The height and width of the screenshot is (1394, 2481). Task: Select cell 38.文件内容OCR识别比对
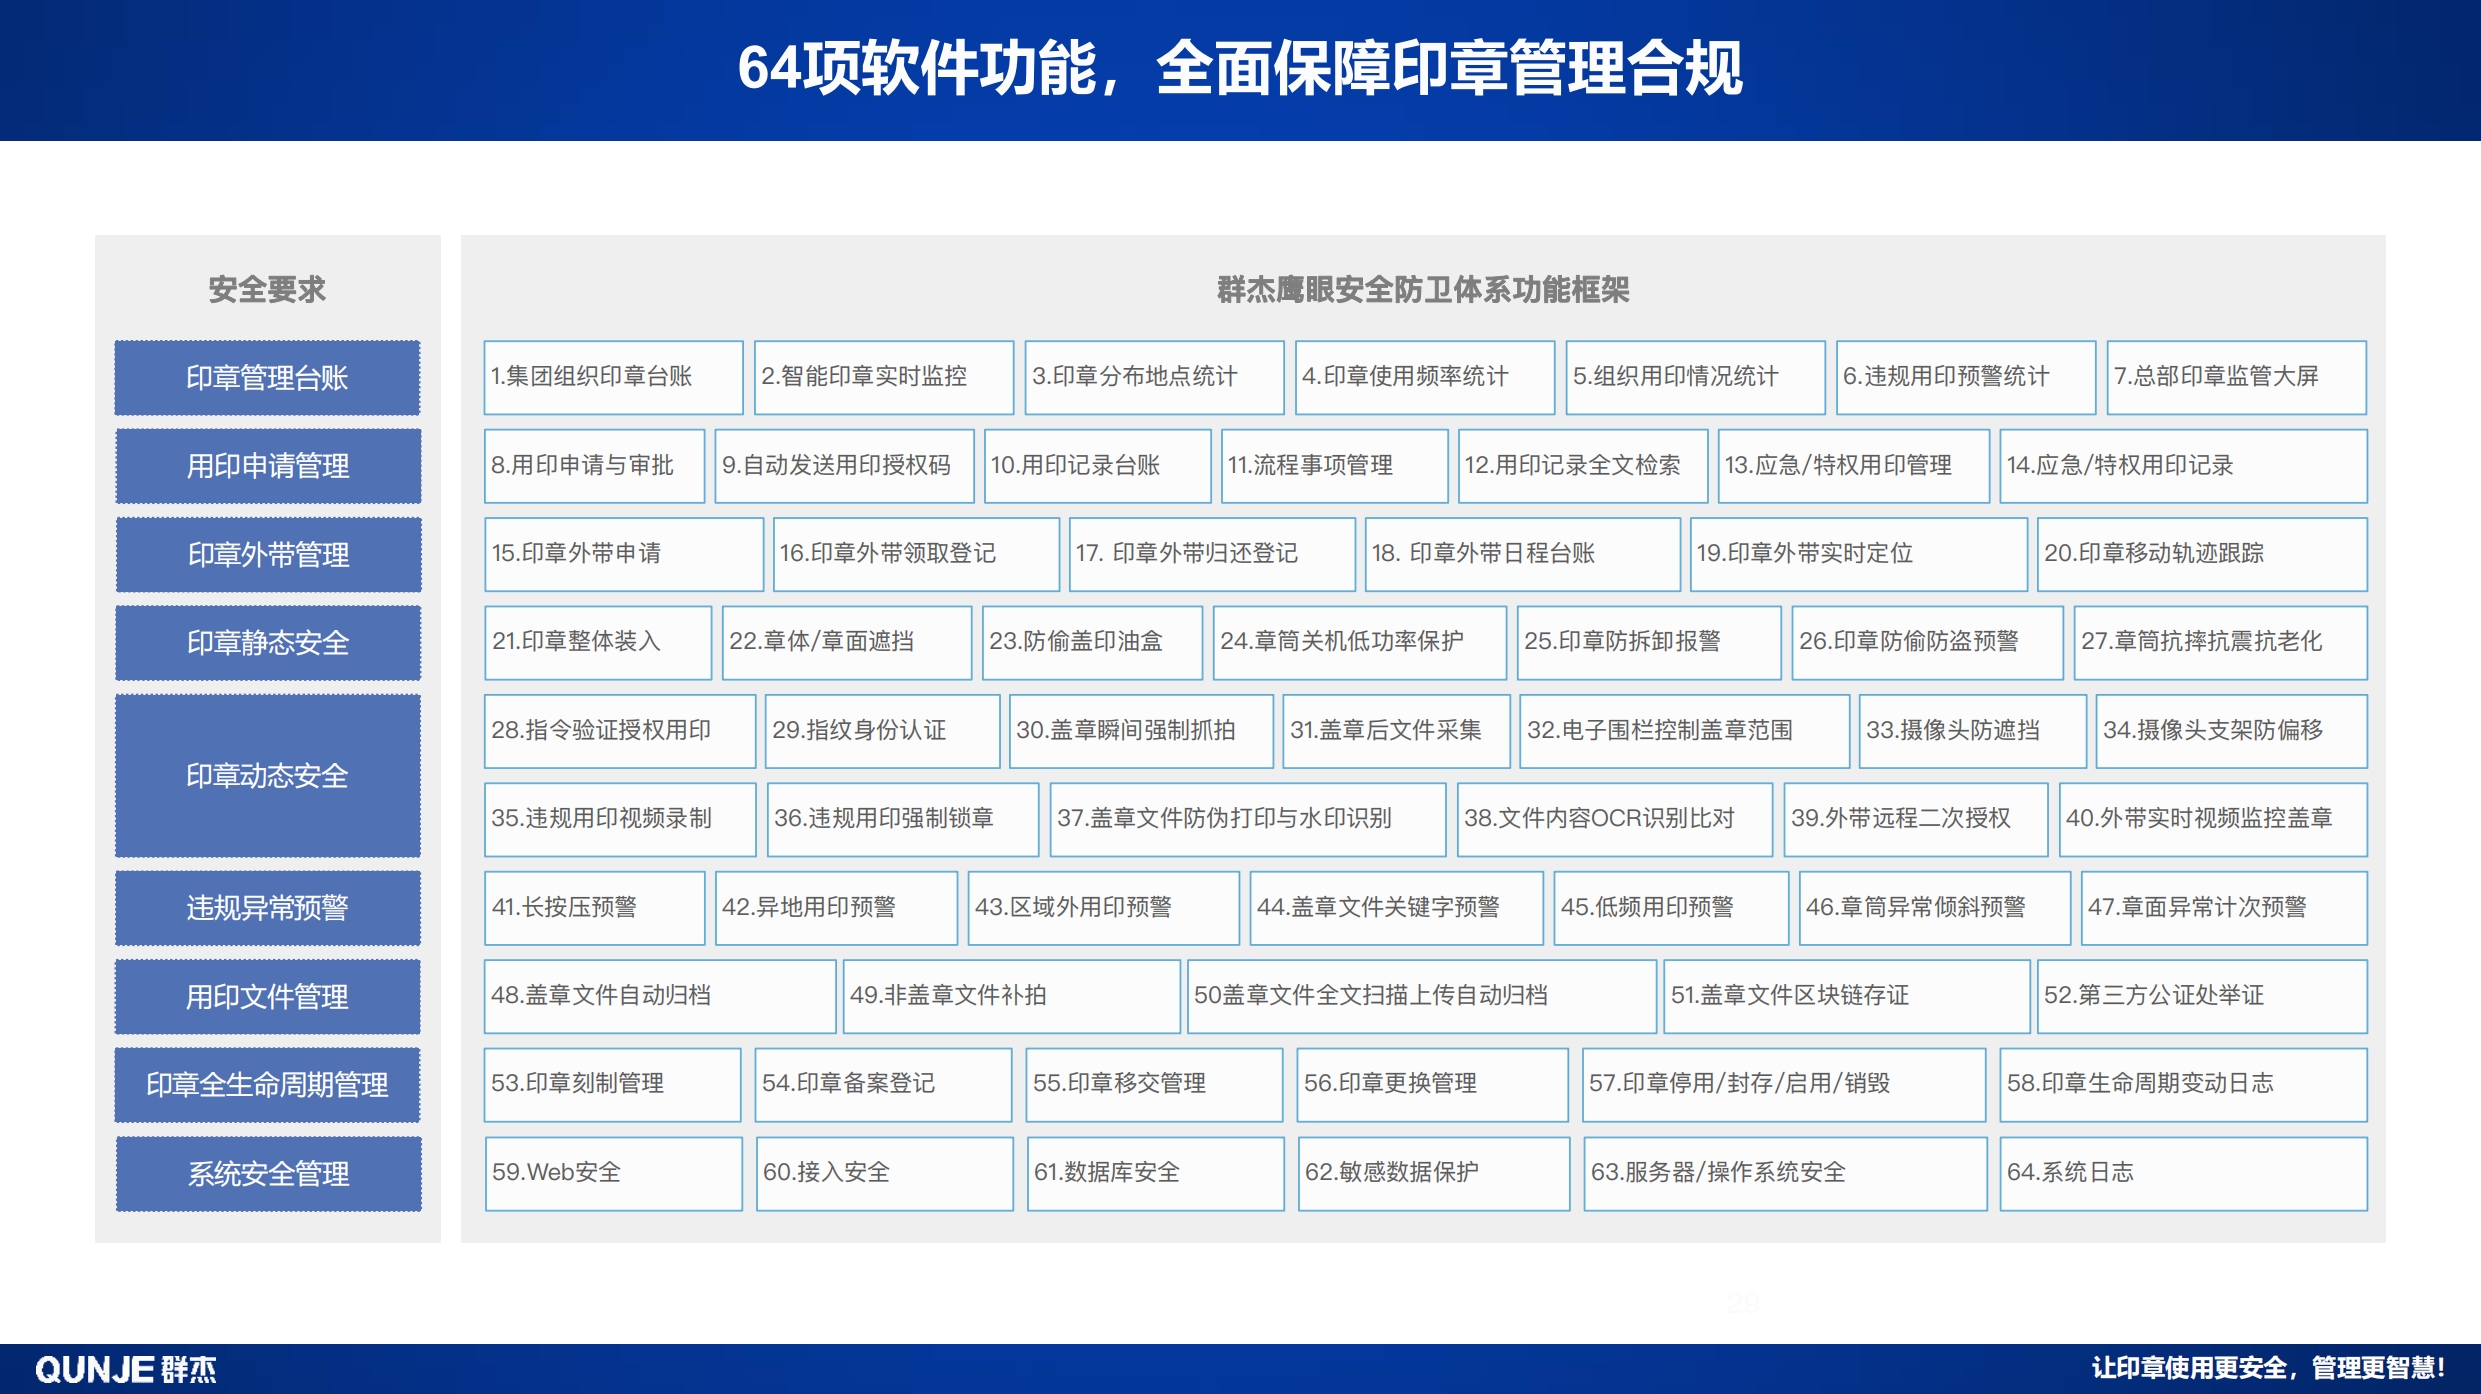[1615, 820]
